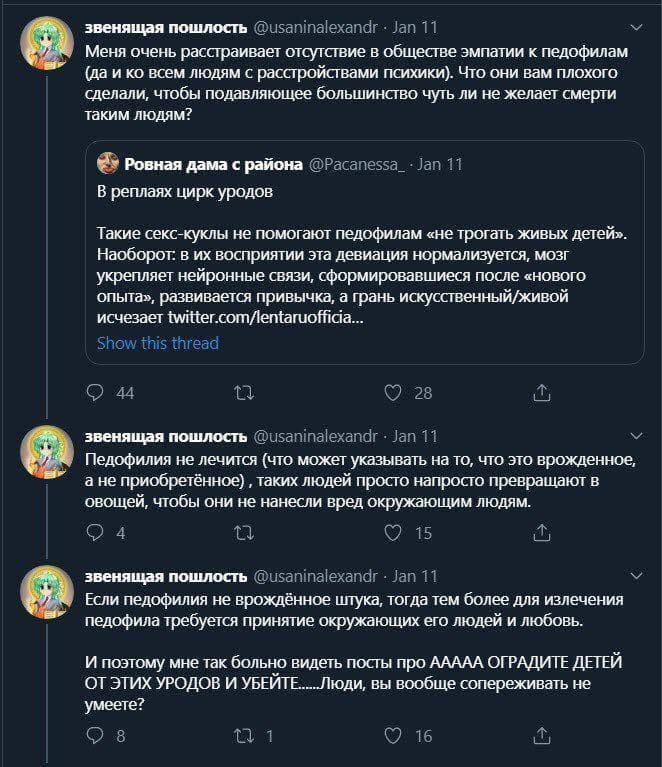Expand the second tweet's options chevron
The image size is (662, 767).
pos(637,436)
